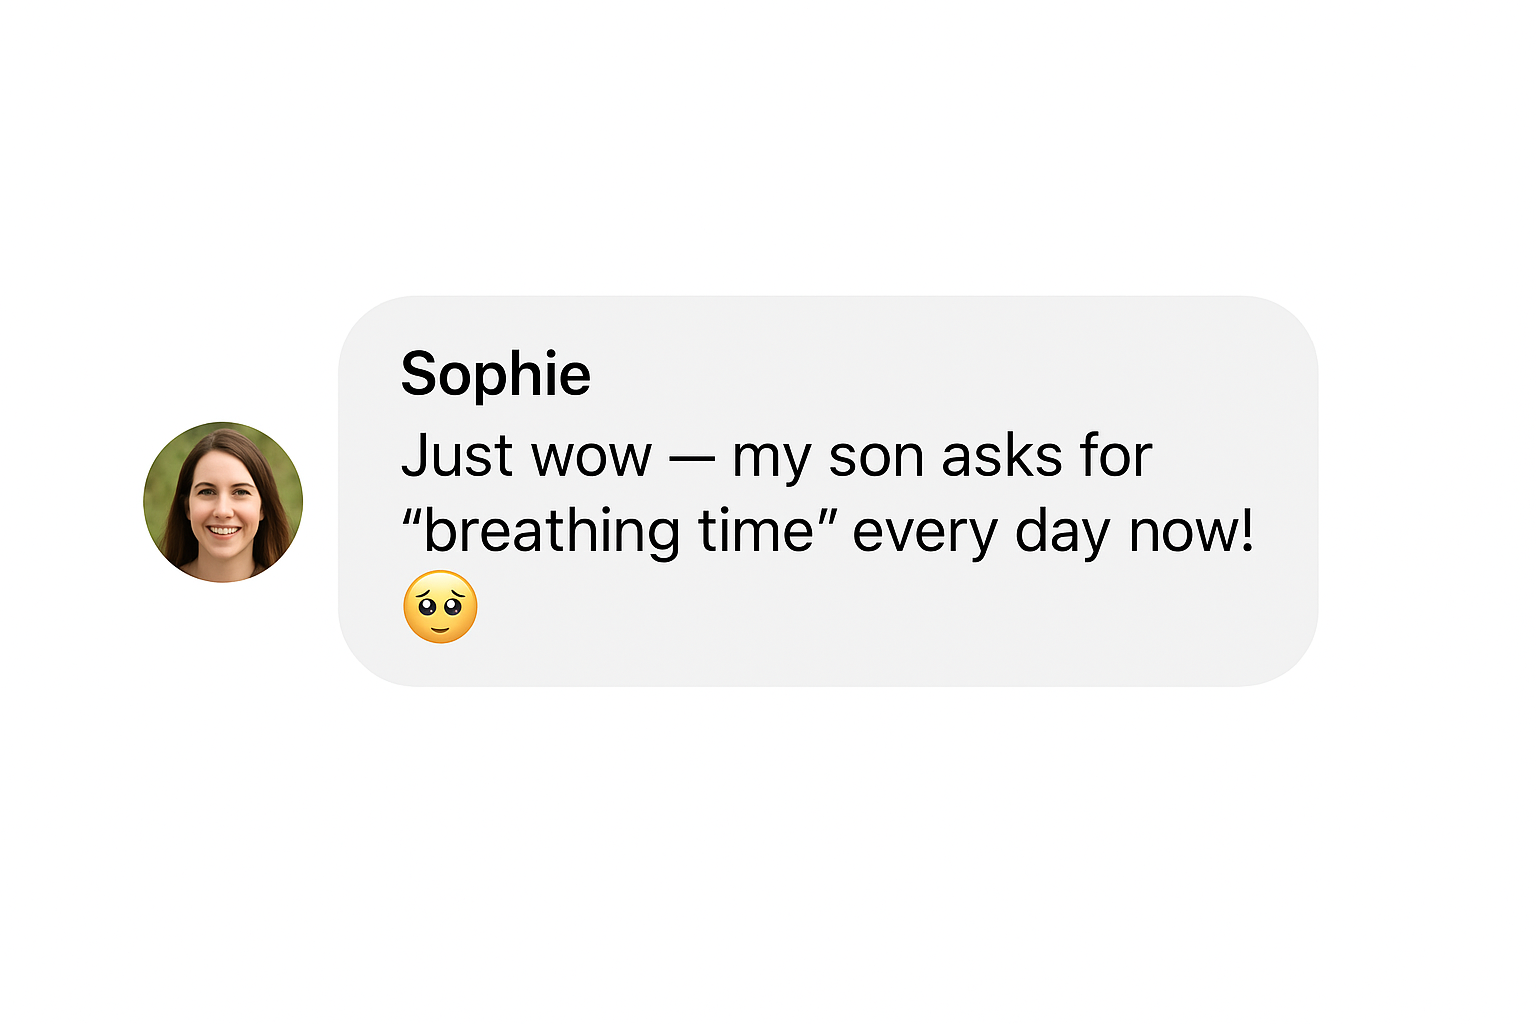Click the word "breathing" in the message
The height and width of the screenshot is (1024, 1536).
(552, 533)
